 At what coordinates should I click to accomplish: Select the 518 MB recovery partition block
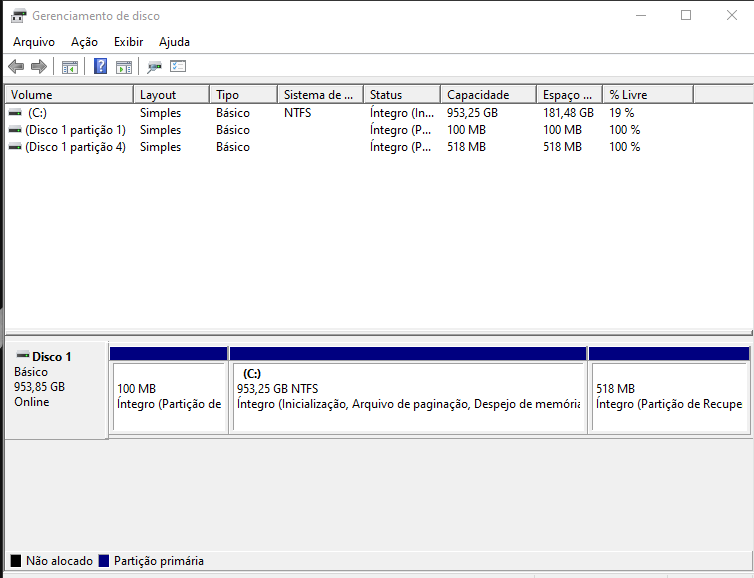click(669, 390)
